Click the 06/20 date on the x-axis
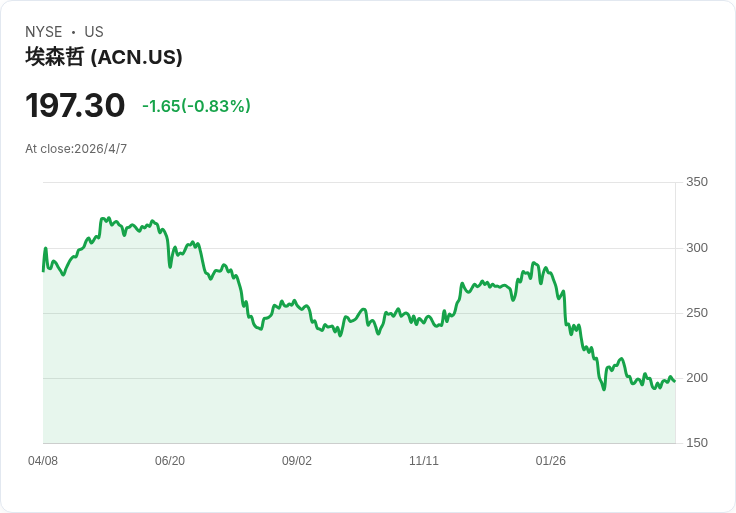This screenshot has width=736, height=513. 170,461
